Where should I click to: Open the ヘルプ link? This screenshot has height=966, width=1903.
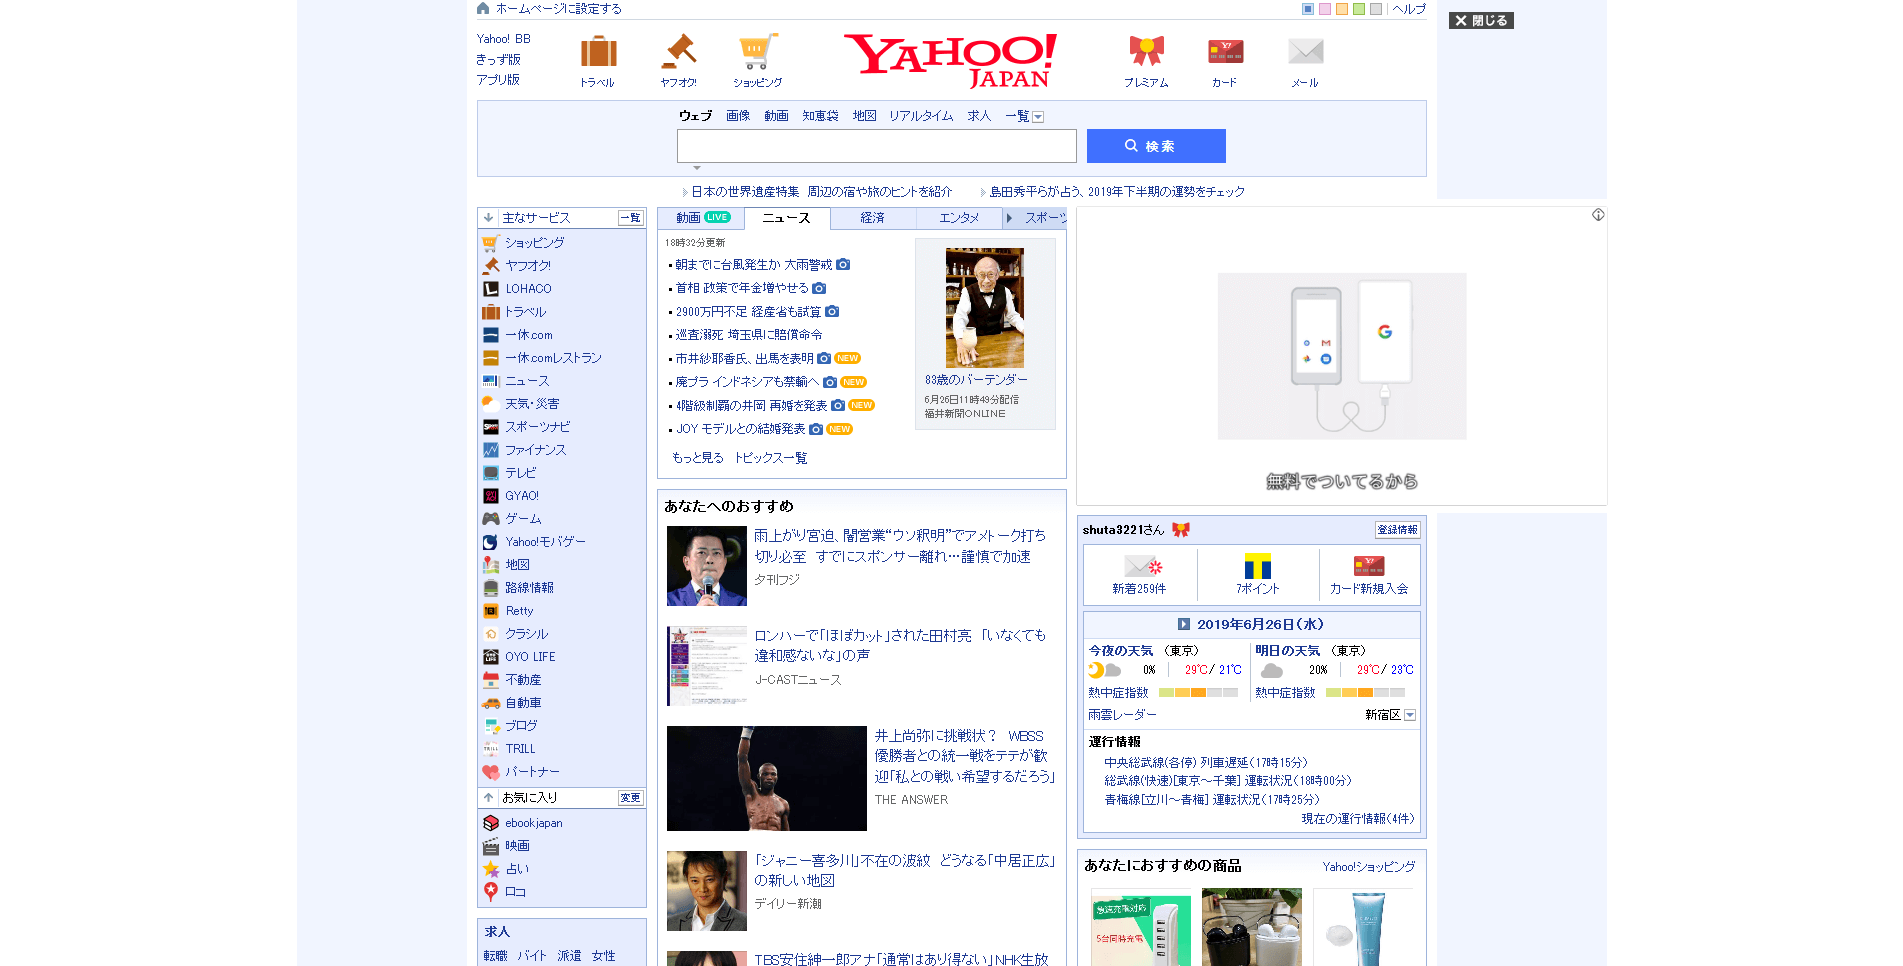coord(1409,9)
